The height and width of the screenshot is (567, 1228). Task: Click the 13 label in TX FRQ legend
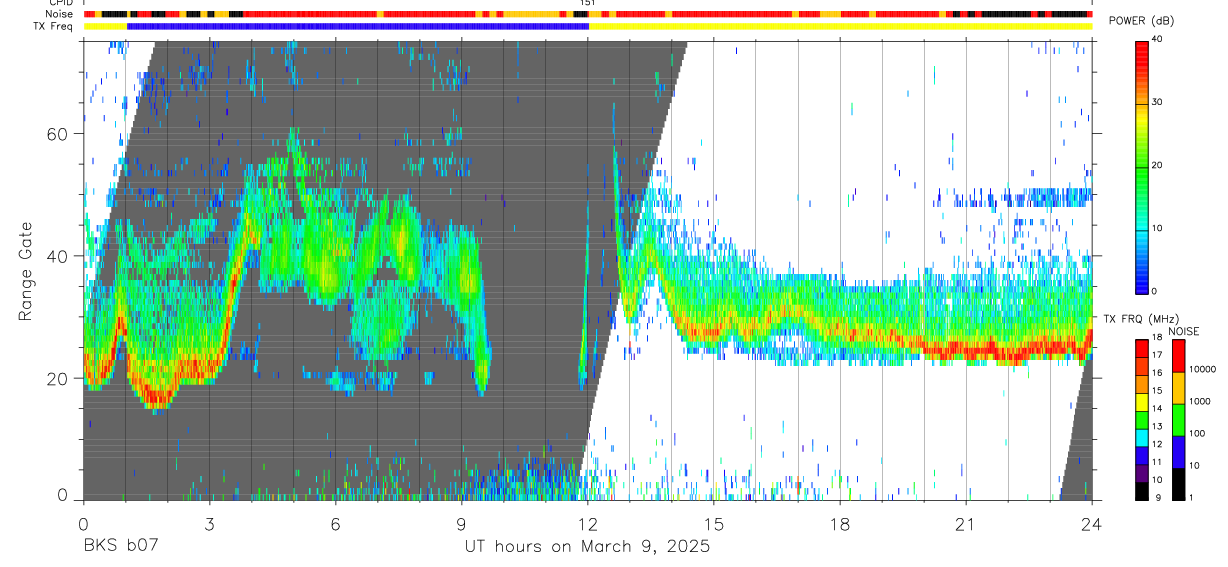(1158, 427)
